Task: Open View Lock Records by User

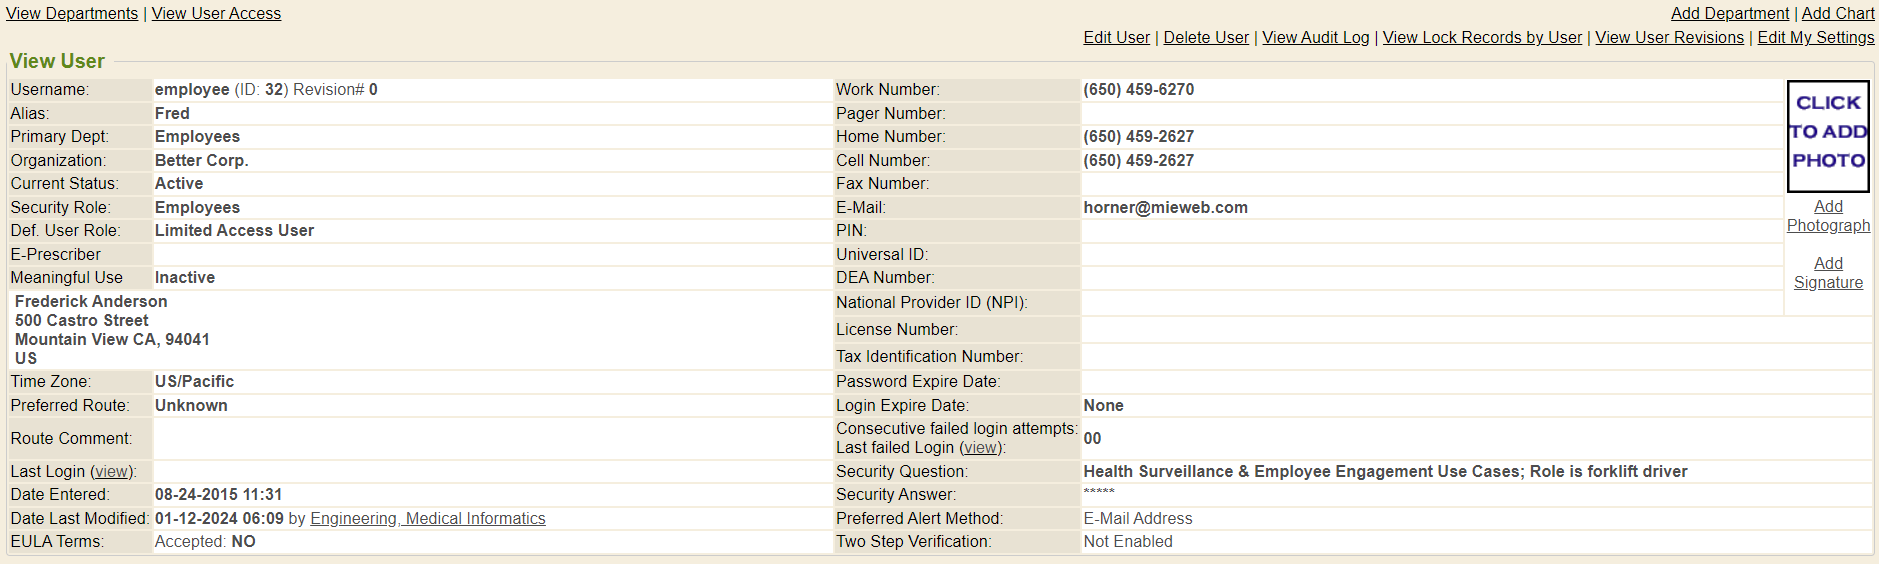Action: coord(1482,37)
